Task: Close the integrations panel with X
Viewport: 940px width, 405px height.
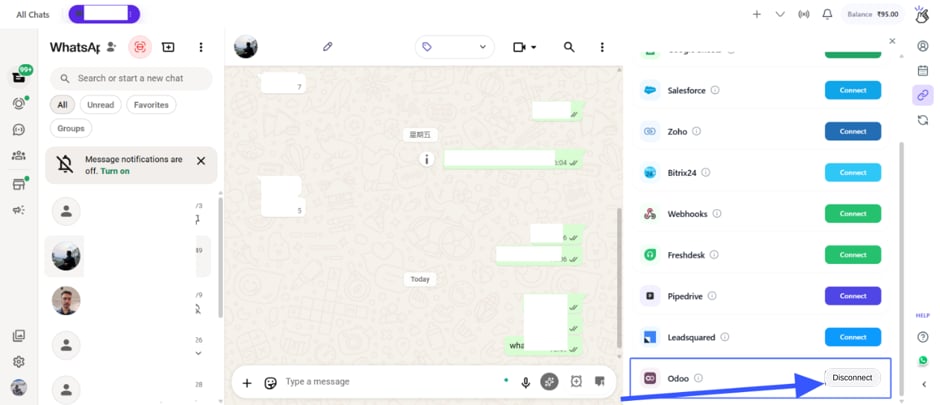Action: 892,41
